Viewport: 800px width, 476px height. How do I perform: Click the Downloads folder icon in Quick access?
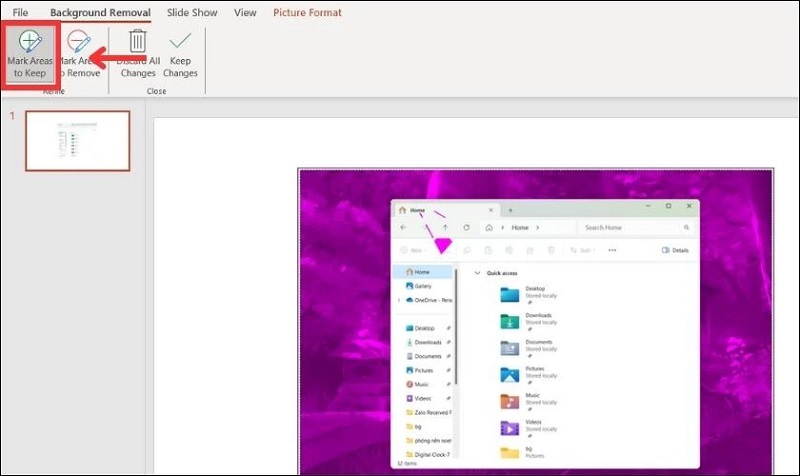pos(510,320)
